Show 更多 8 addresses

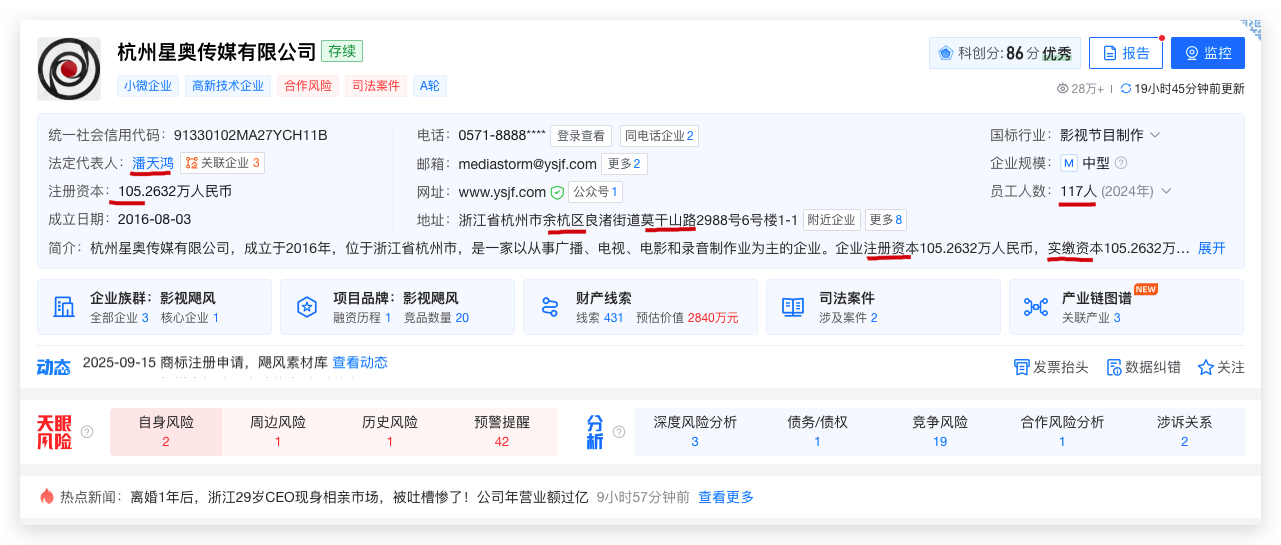[886, 220]
